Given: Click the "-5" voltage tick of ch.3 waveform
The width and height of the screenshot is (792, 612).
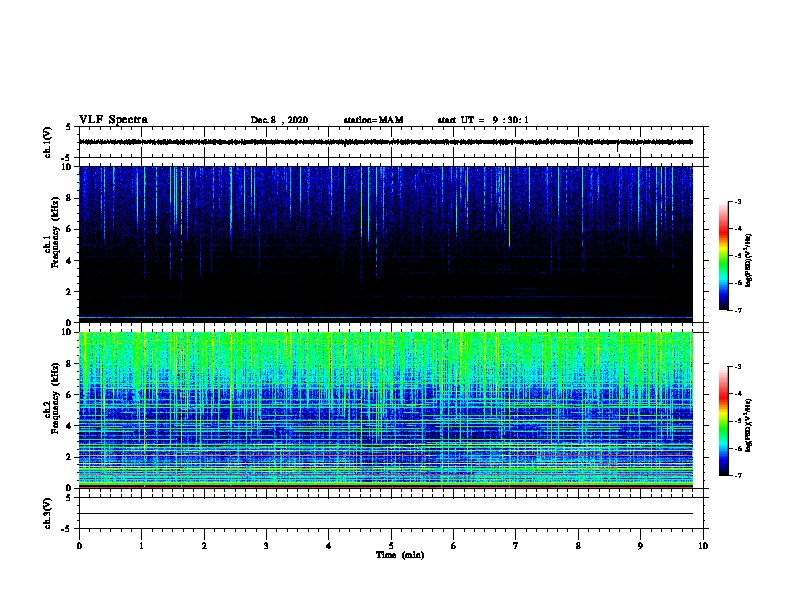Looking at the screenshot, I should tap(67, 529).
